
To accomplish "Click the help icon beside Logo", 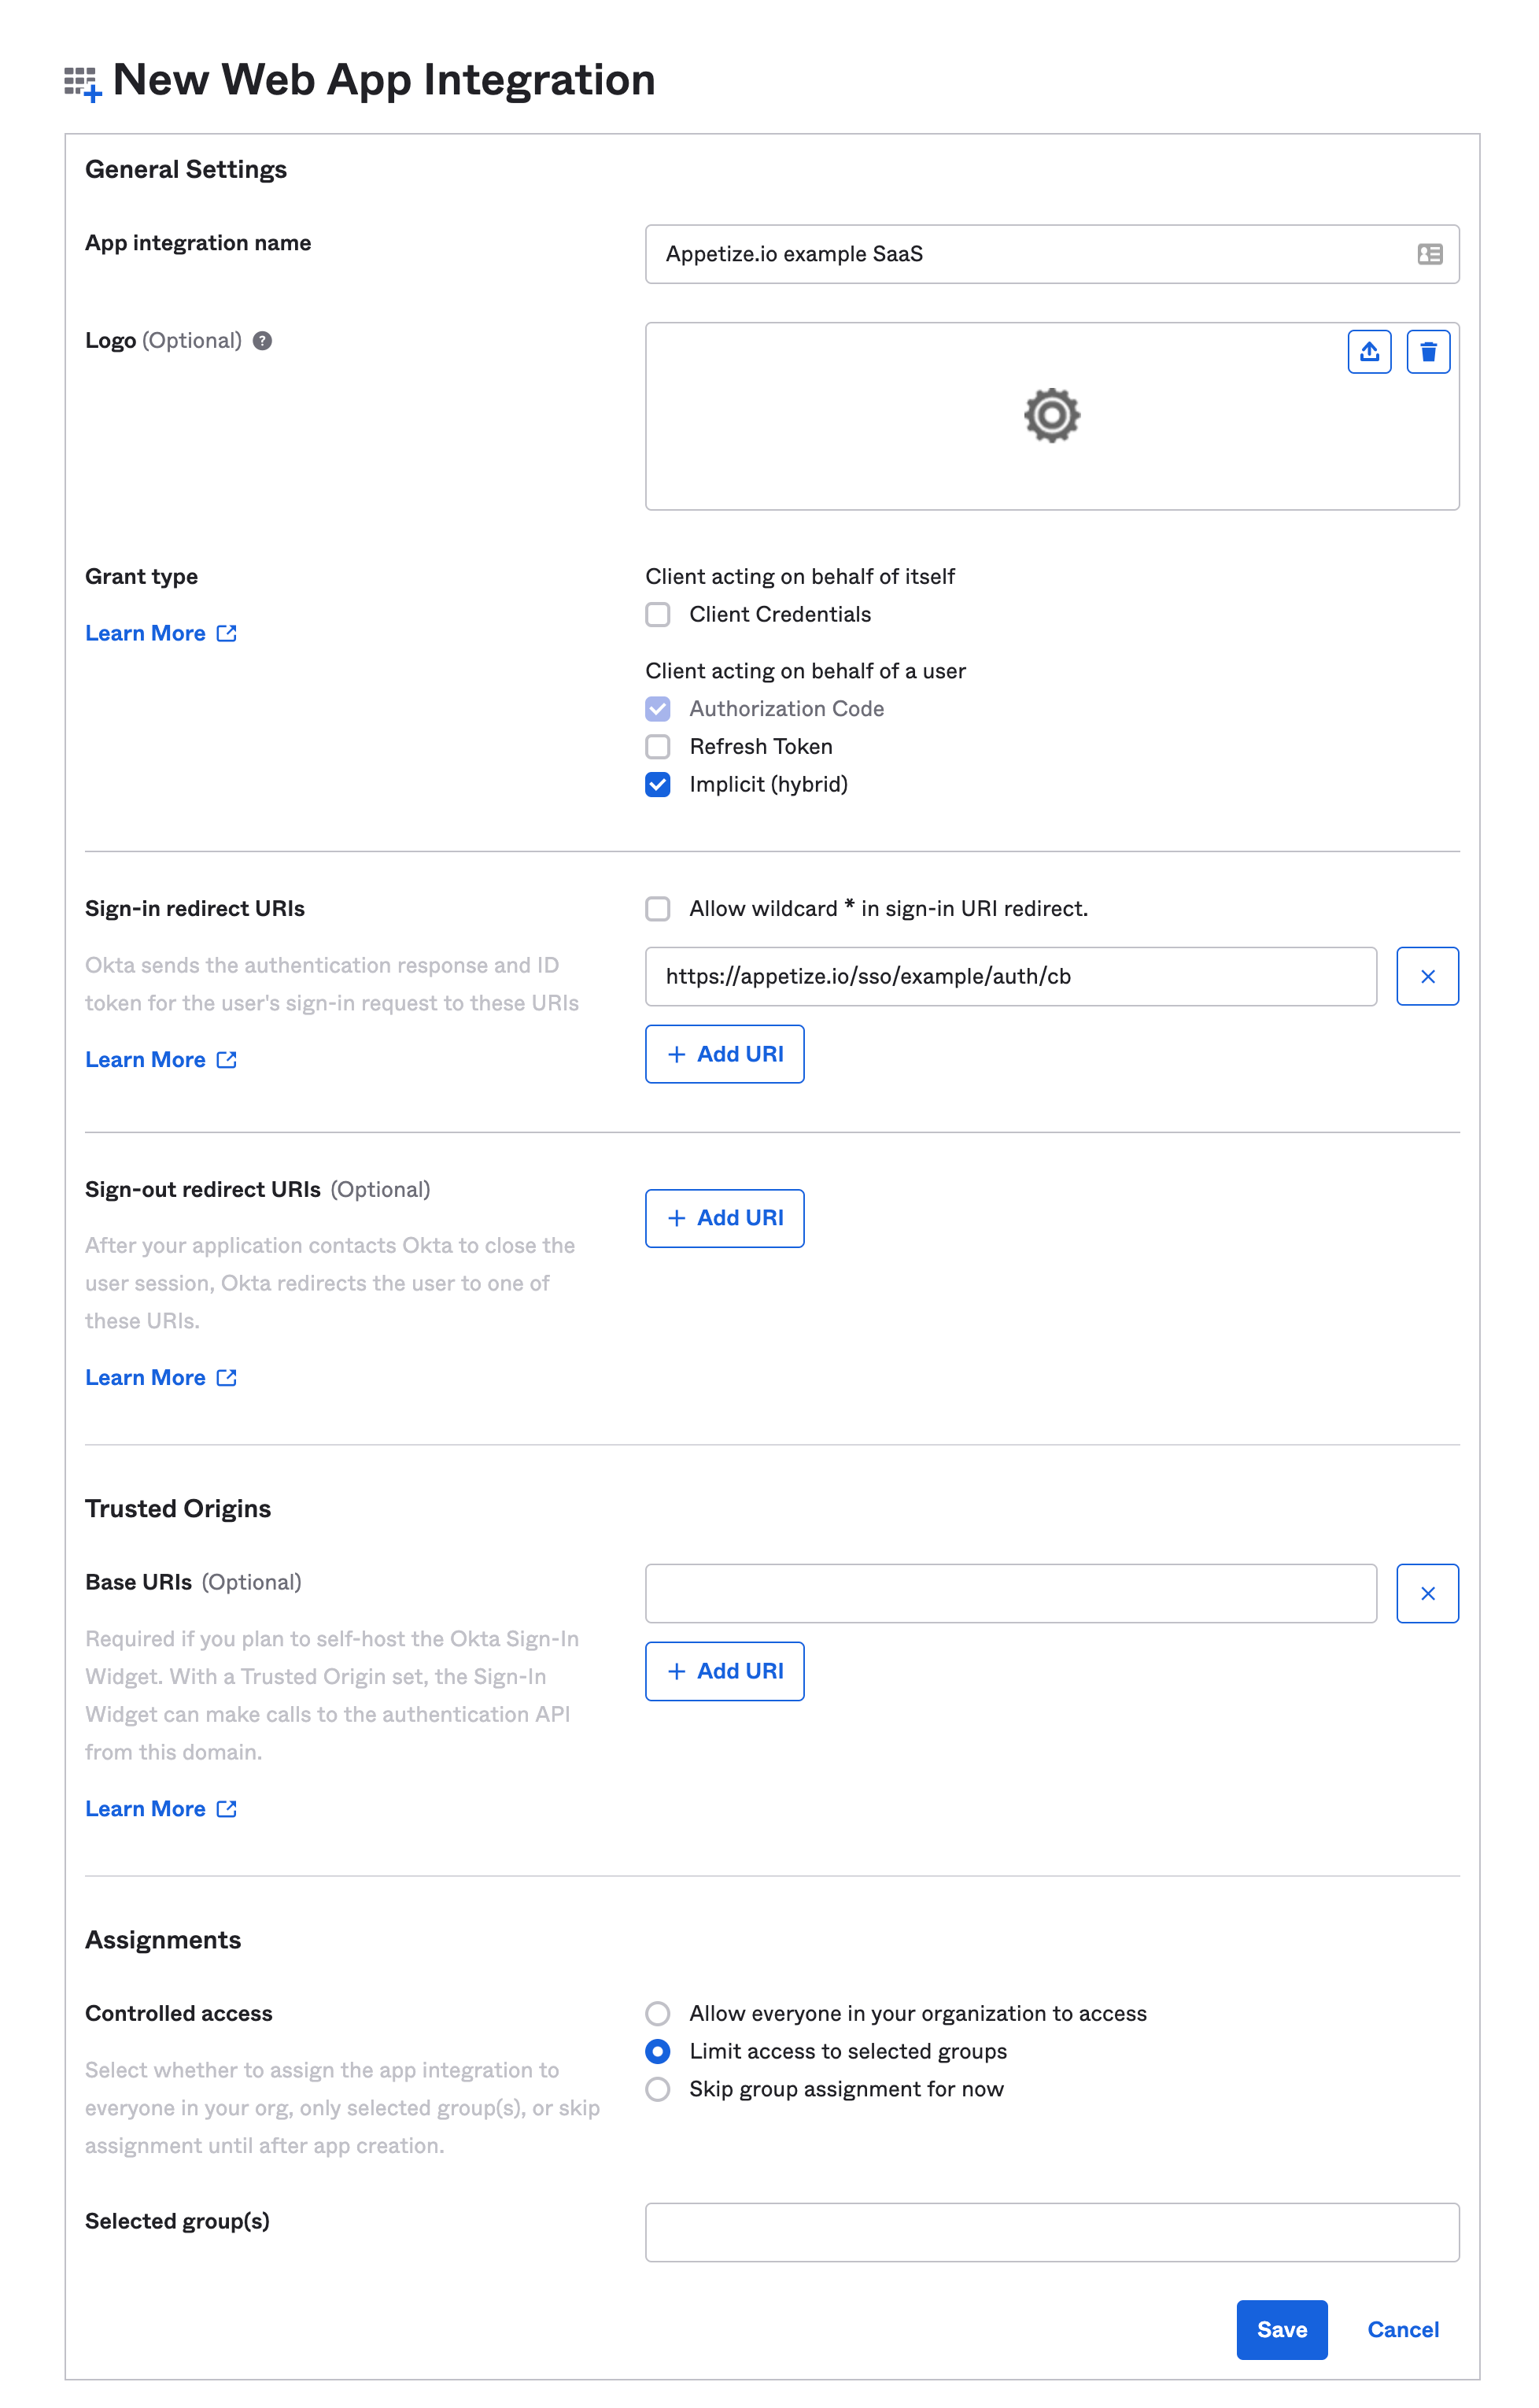I will pyautogui.click(x=261, y=340).
